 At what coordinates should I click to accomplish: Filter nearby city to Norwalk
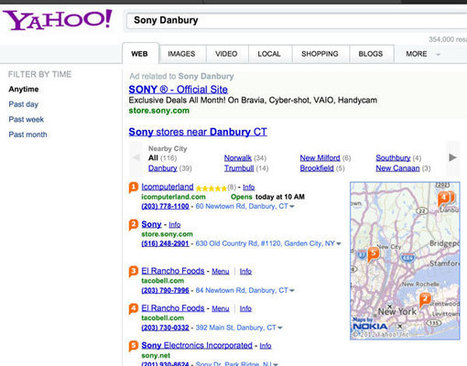(238, 158)
